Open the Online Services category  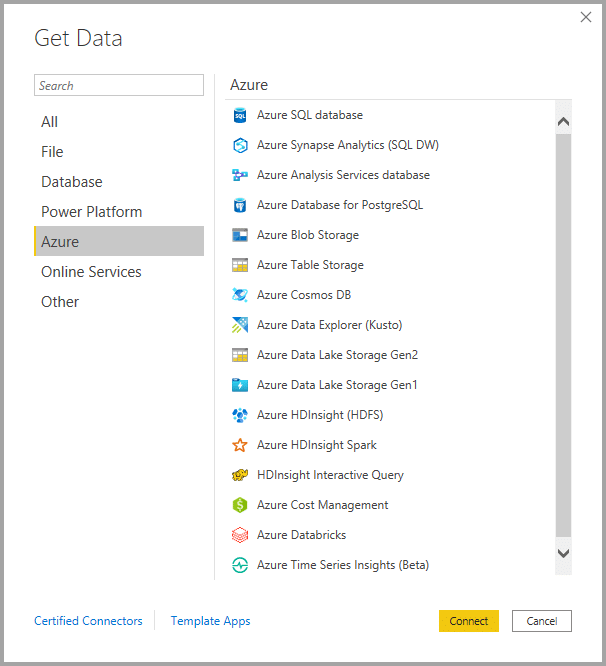[x=91, y=272]
